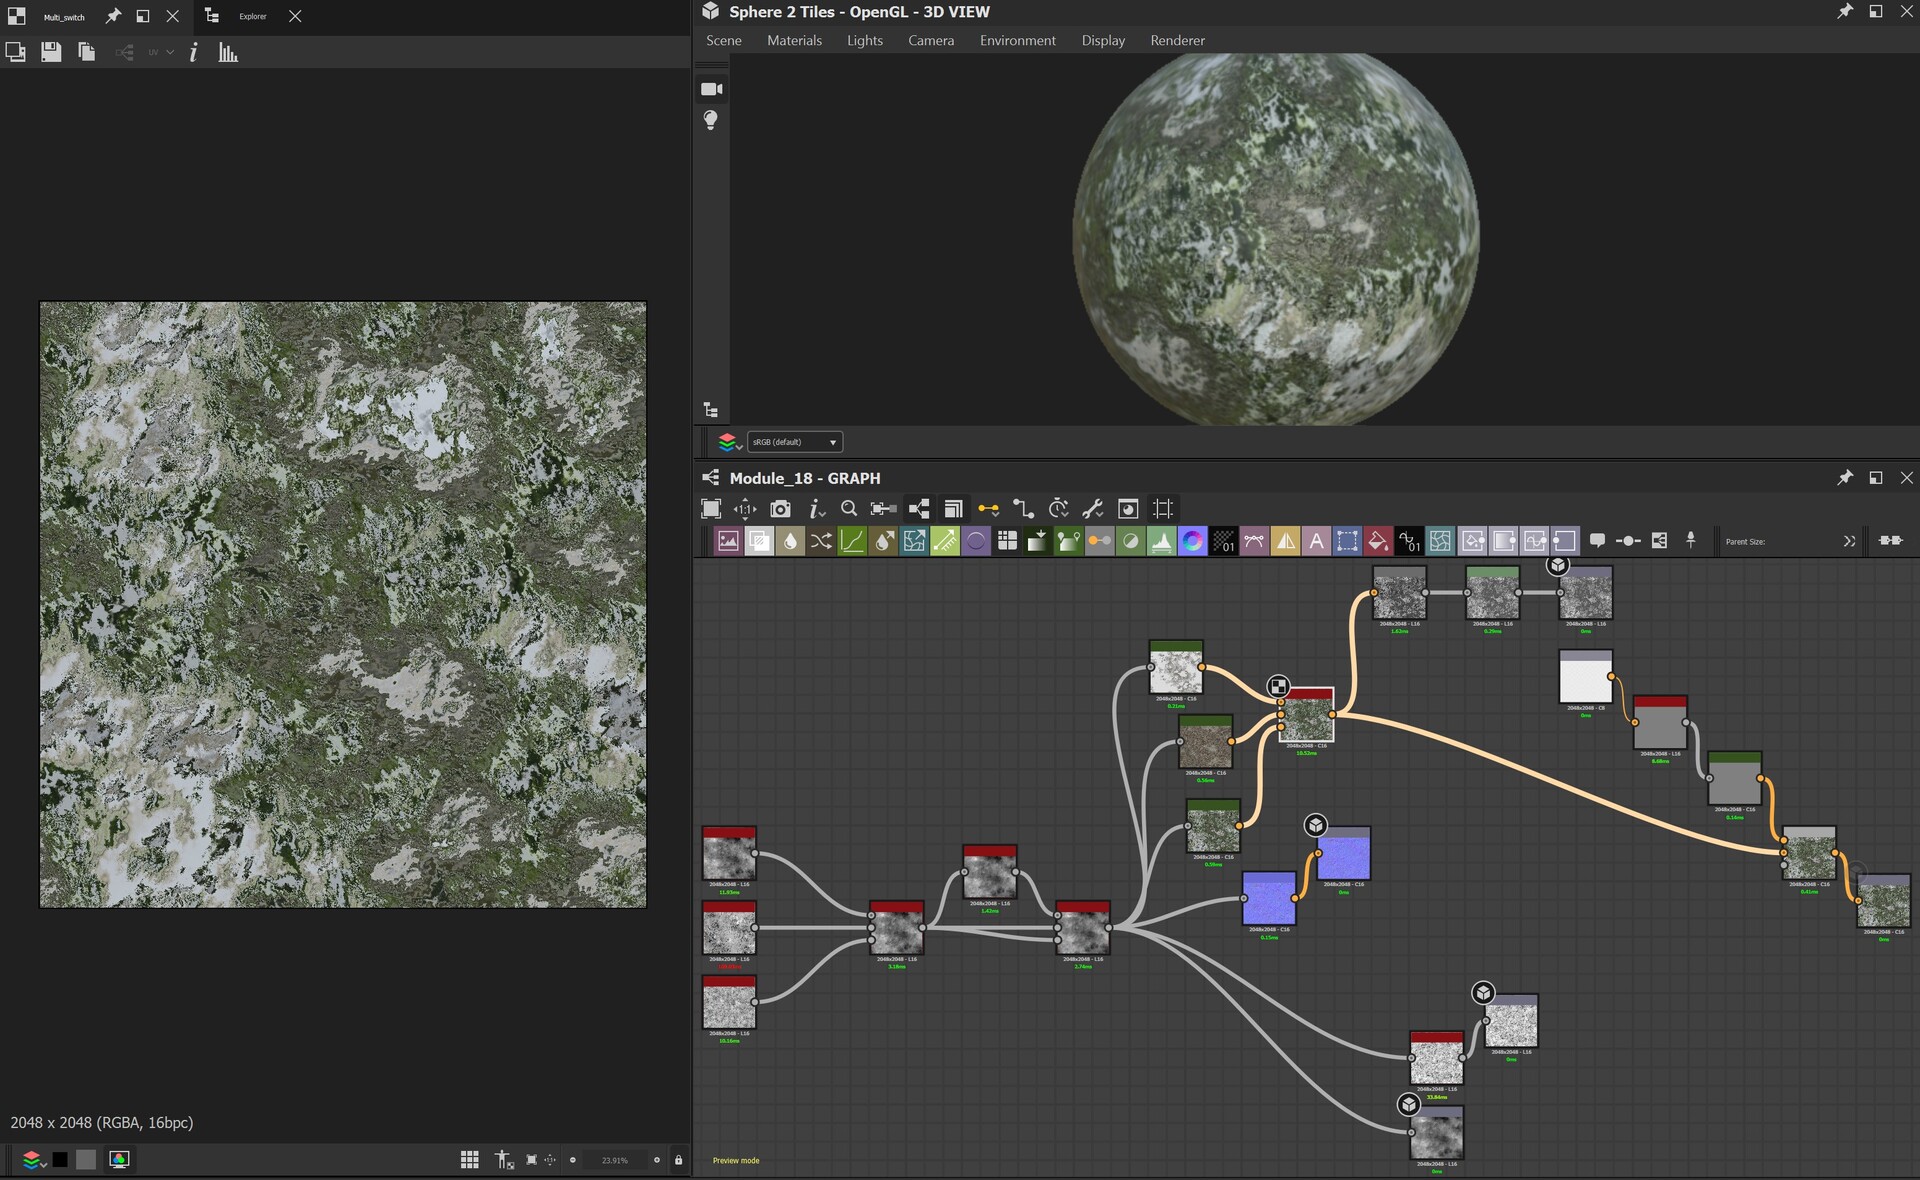The image size is (1920, 1180).
Task: Click the HSL color wheel node icon
Action: click(1192, 541)
